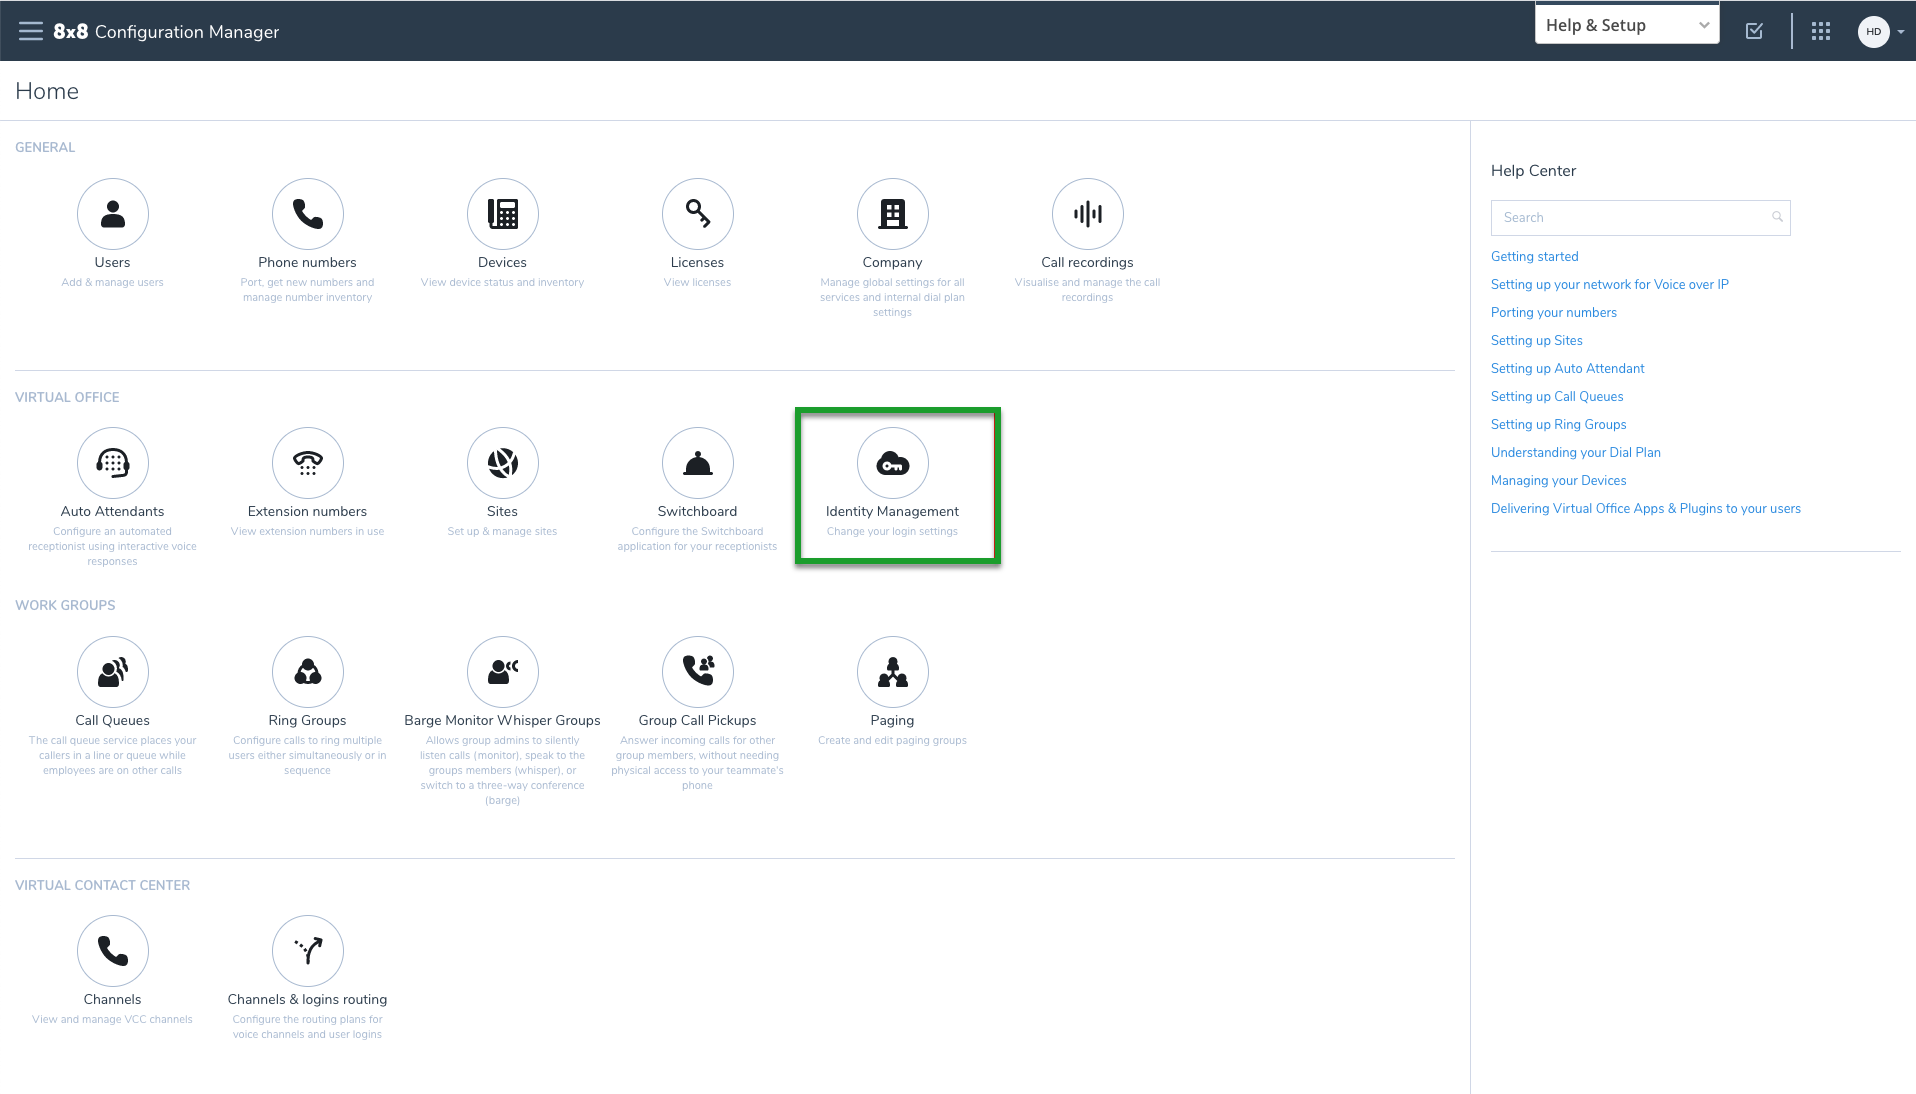Open the Setting up Auto Attendant link
The height and width of the screenshot is (1094, 1916).
1567,369
